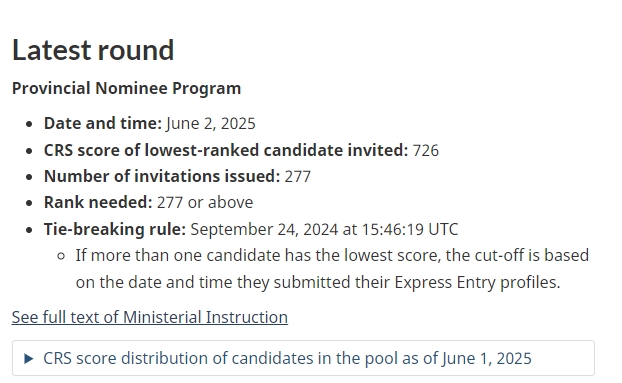Image resolution: width=622 pixels, height=383 pixels.
Task: Click the 277 or above rank value
Action: (205, 203)
